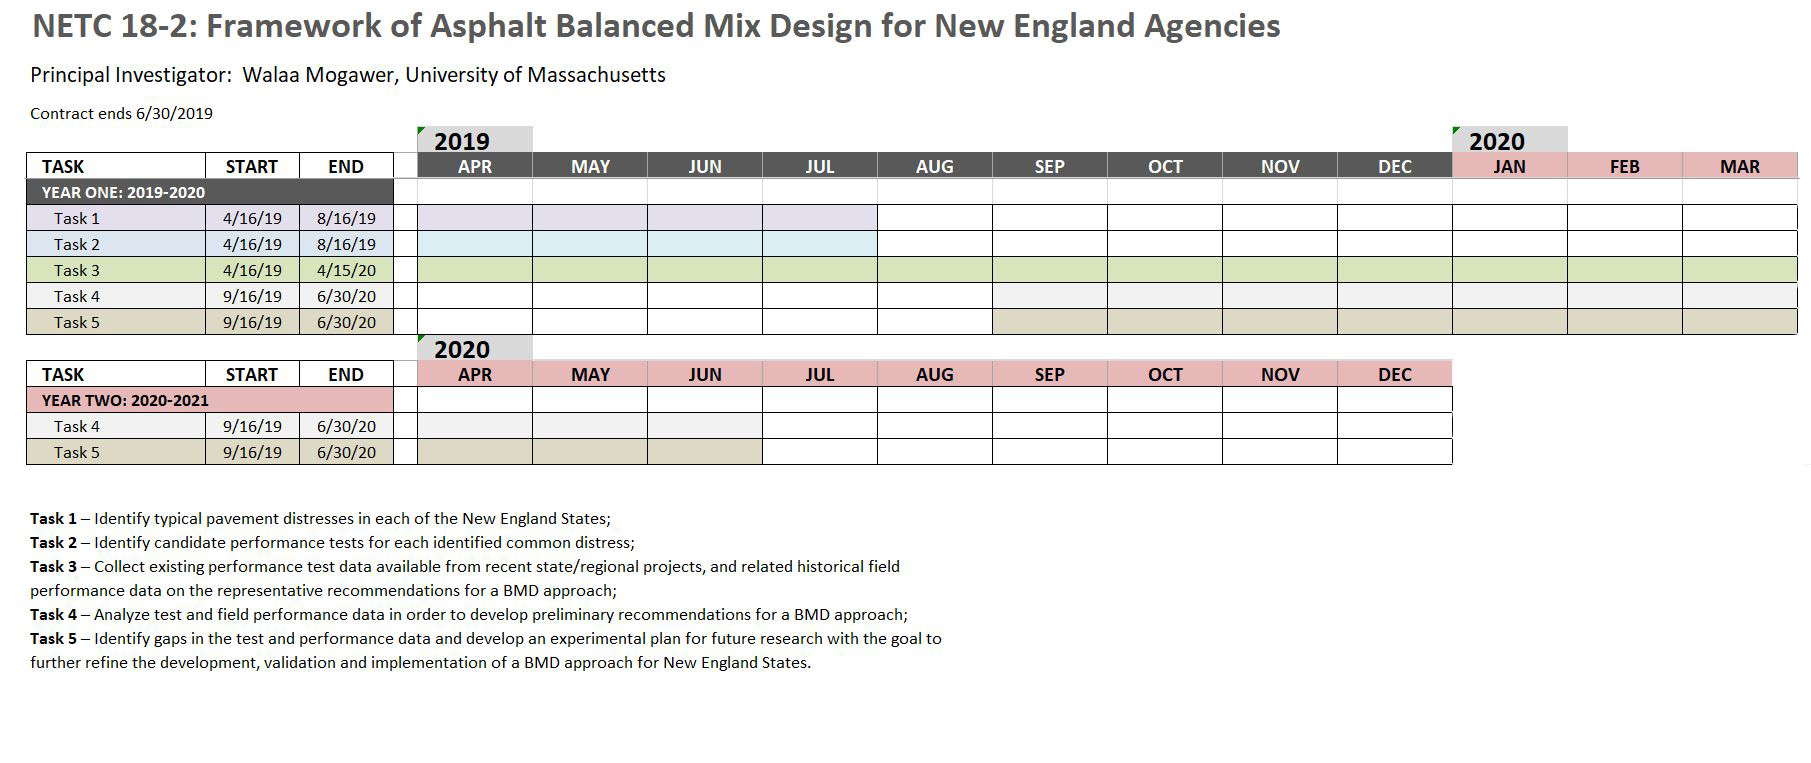1811x763 pixels.
Task: Click Task 4 name cell under Year One
Action: point(116,296)
